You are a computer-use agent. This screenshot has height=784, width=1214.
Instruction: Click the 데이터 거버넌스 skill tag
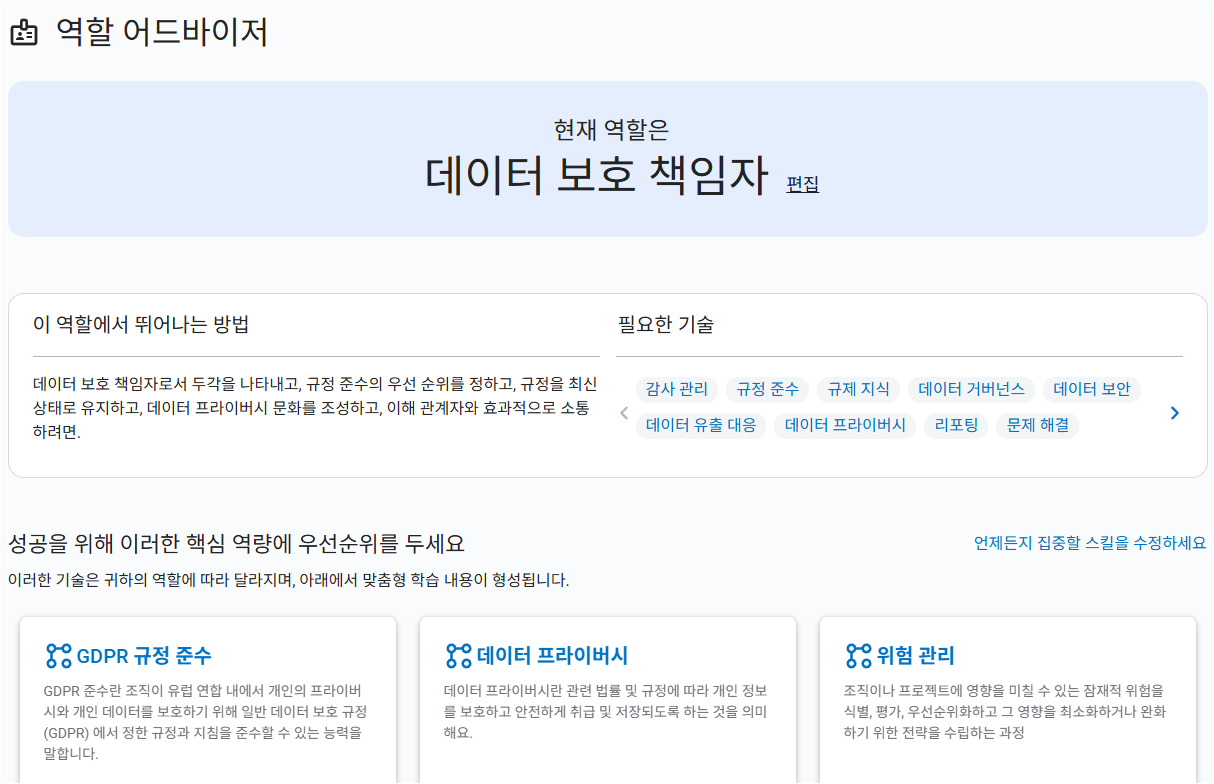point(971,389)
